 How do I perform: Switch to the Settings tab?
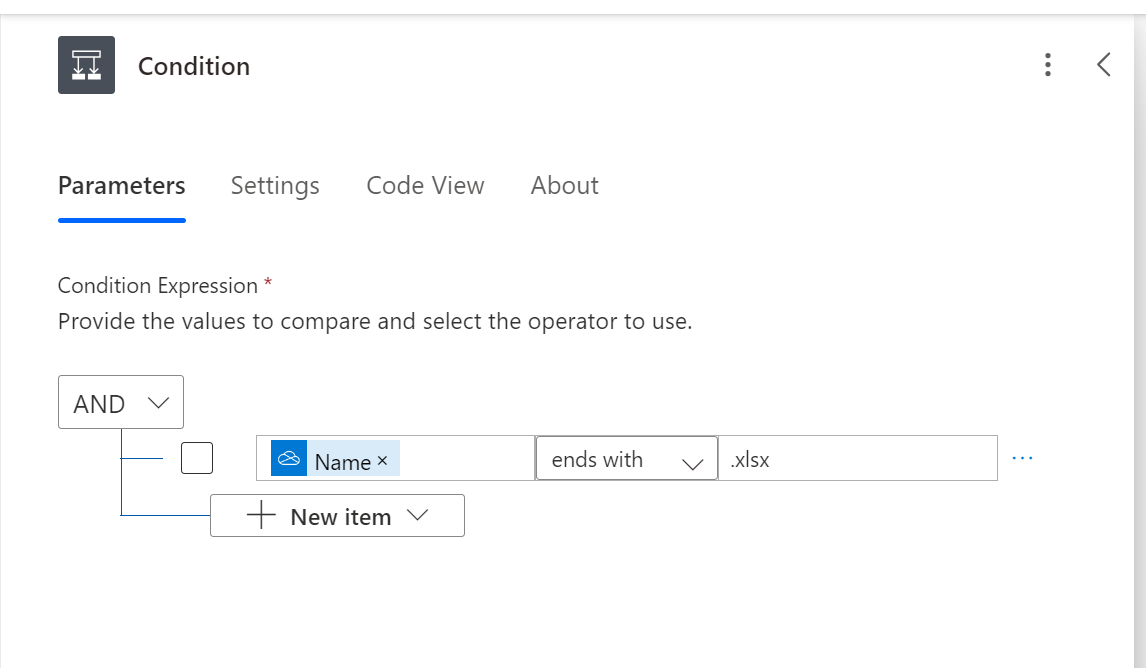point(275,185)
